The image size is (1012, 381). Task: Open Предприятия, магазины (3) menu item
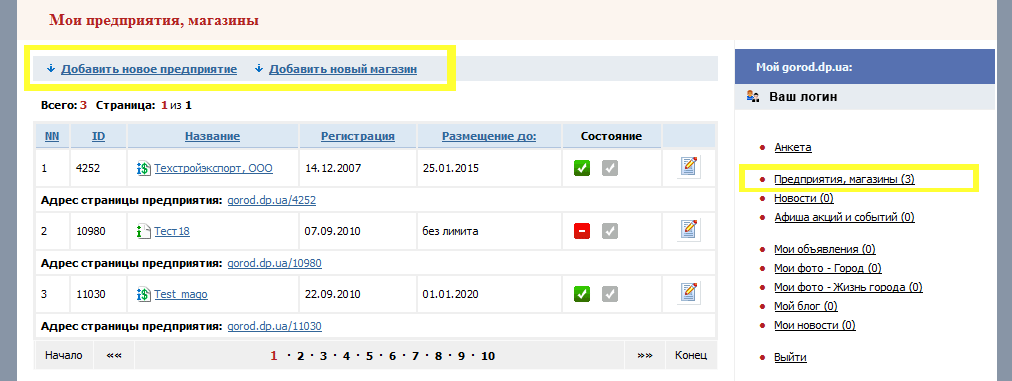(x=844, y=179)
